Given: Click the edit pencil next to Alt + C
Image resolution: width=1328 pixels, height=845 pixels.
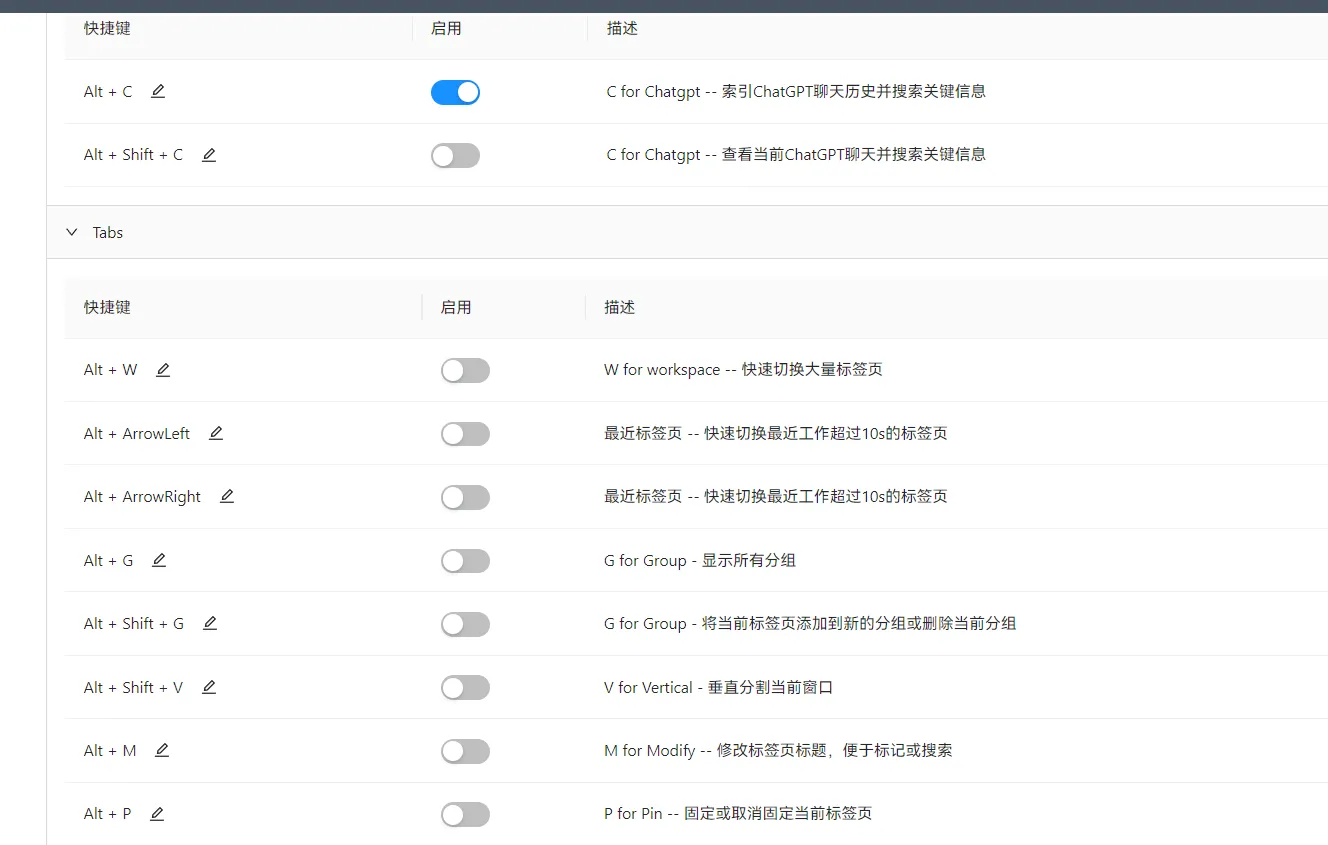Looking at the screenshot, I should click(x=158, y=91).
